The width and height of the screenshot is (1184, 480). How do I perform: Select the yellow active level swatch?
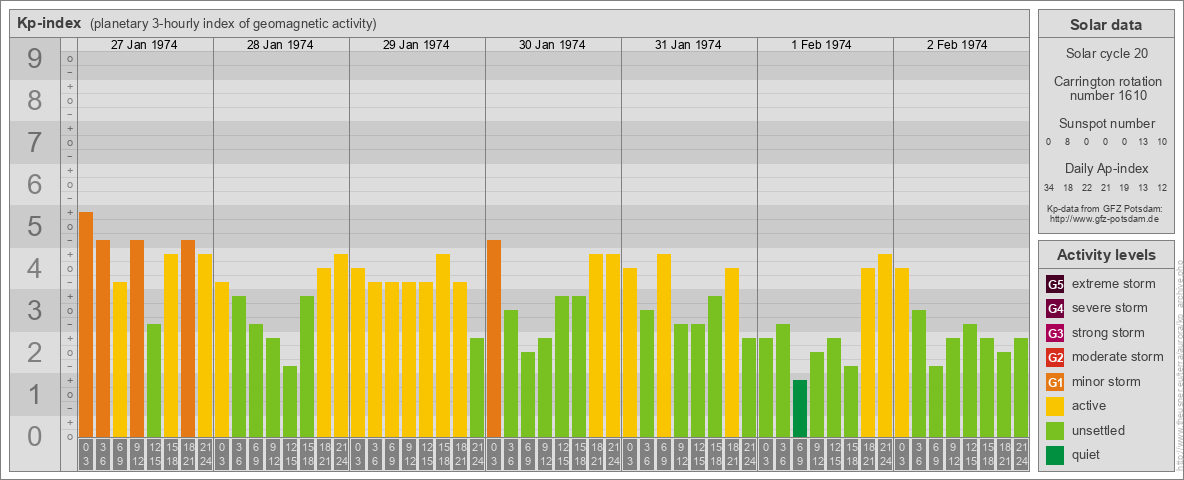(1055, 406)
